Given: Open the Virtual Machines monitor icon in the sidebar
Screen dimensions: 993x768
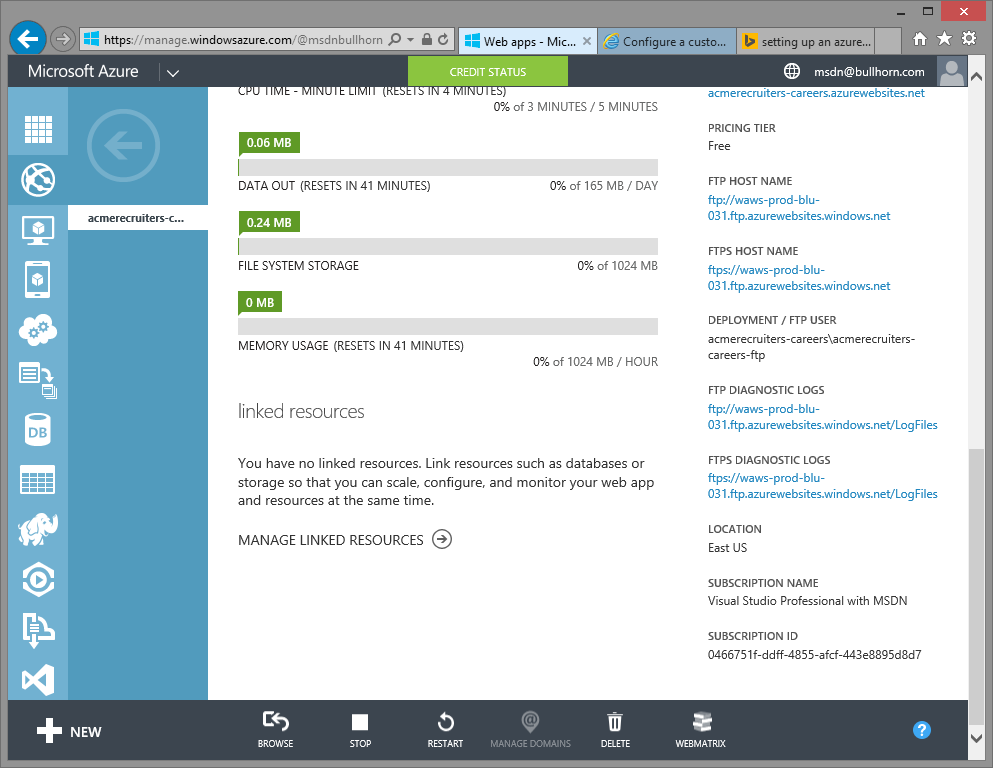Looking at the screenshot, I should tap(38, 230).
